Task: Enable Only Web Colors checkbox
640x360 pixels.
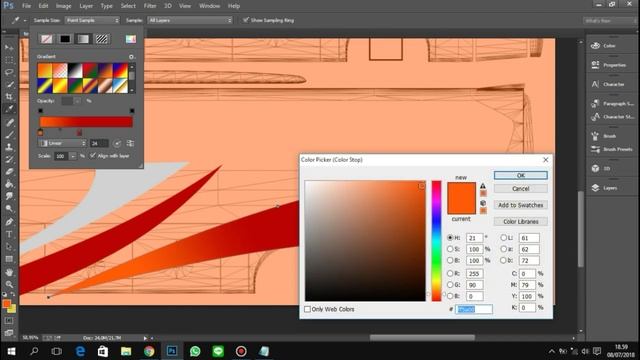Action: [x=307, y=309]
